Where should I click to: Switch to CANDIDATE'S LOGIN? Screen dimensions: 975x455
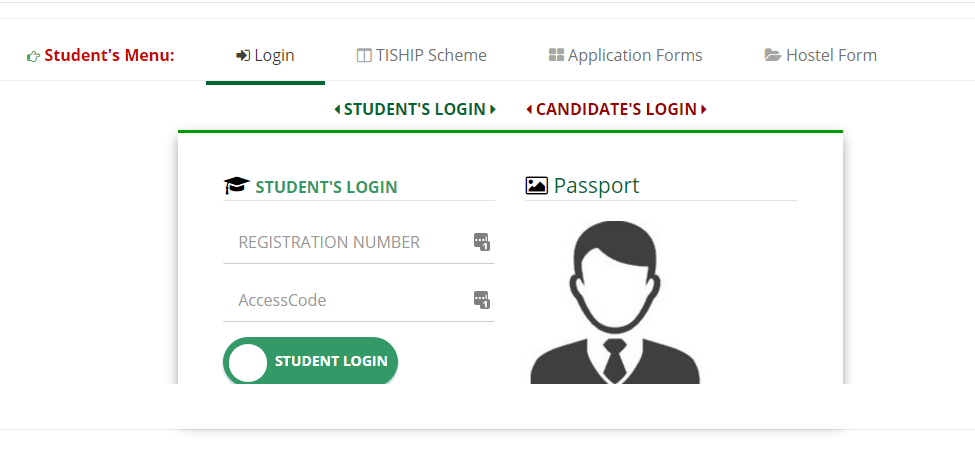pyautogui.click(x=616, y=109)
